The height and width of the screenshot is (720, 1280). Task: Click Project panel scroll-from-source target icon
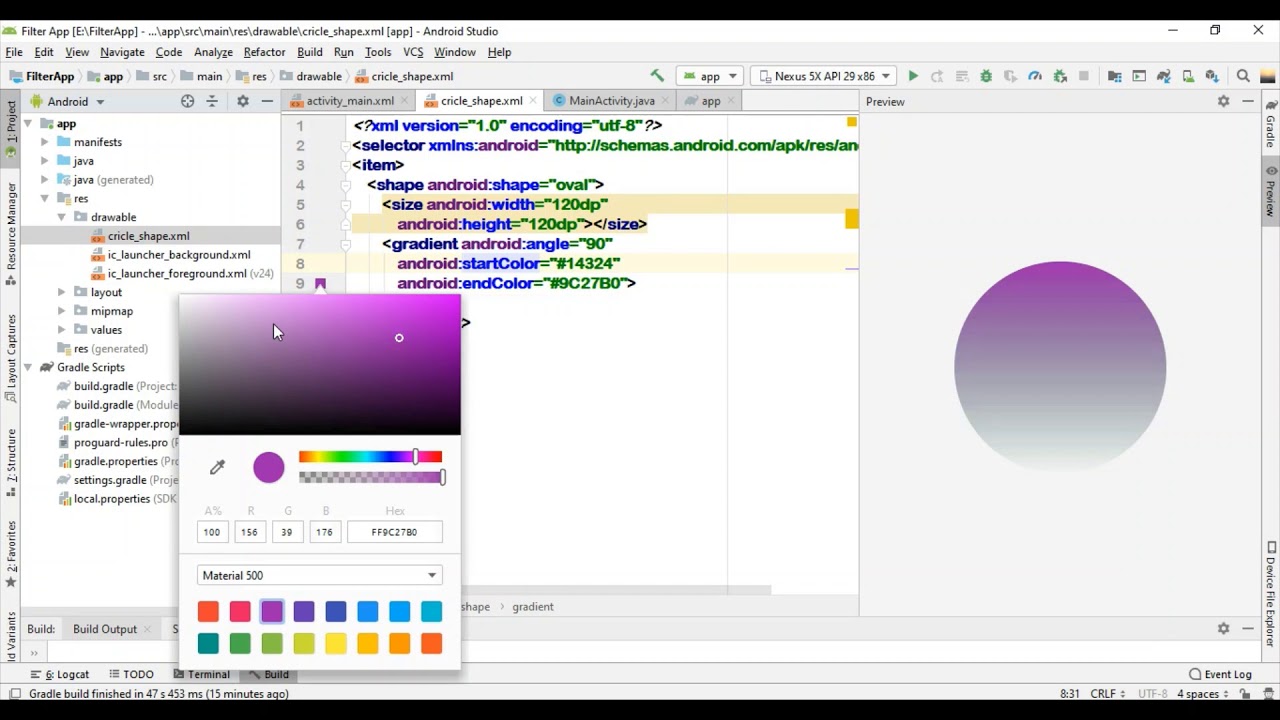coord(187,101)
